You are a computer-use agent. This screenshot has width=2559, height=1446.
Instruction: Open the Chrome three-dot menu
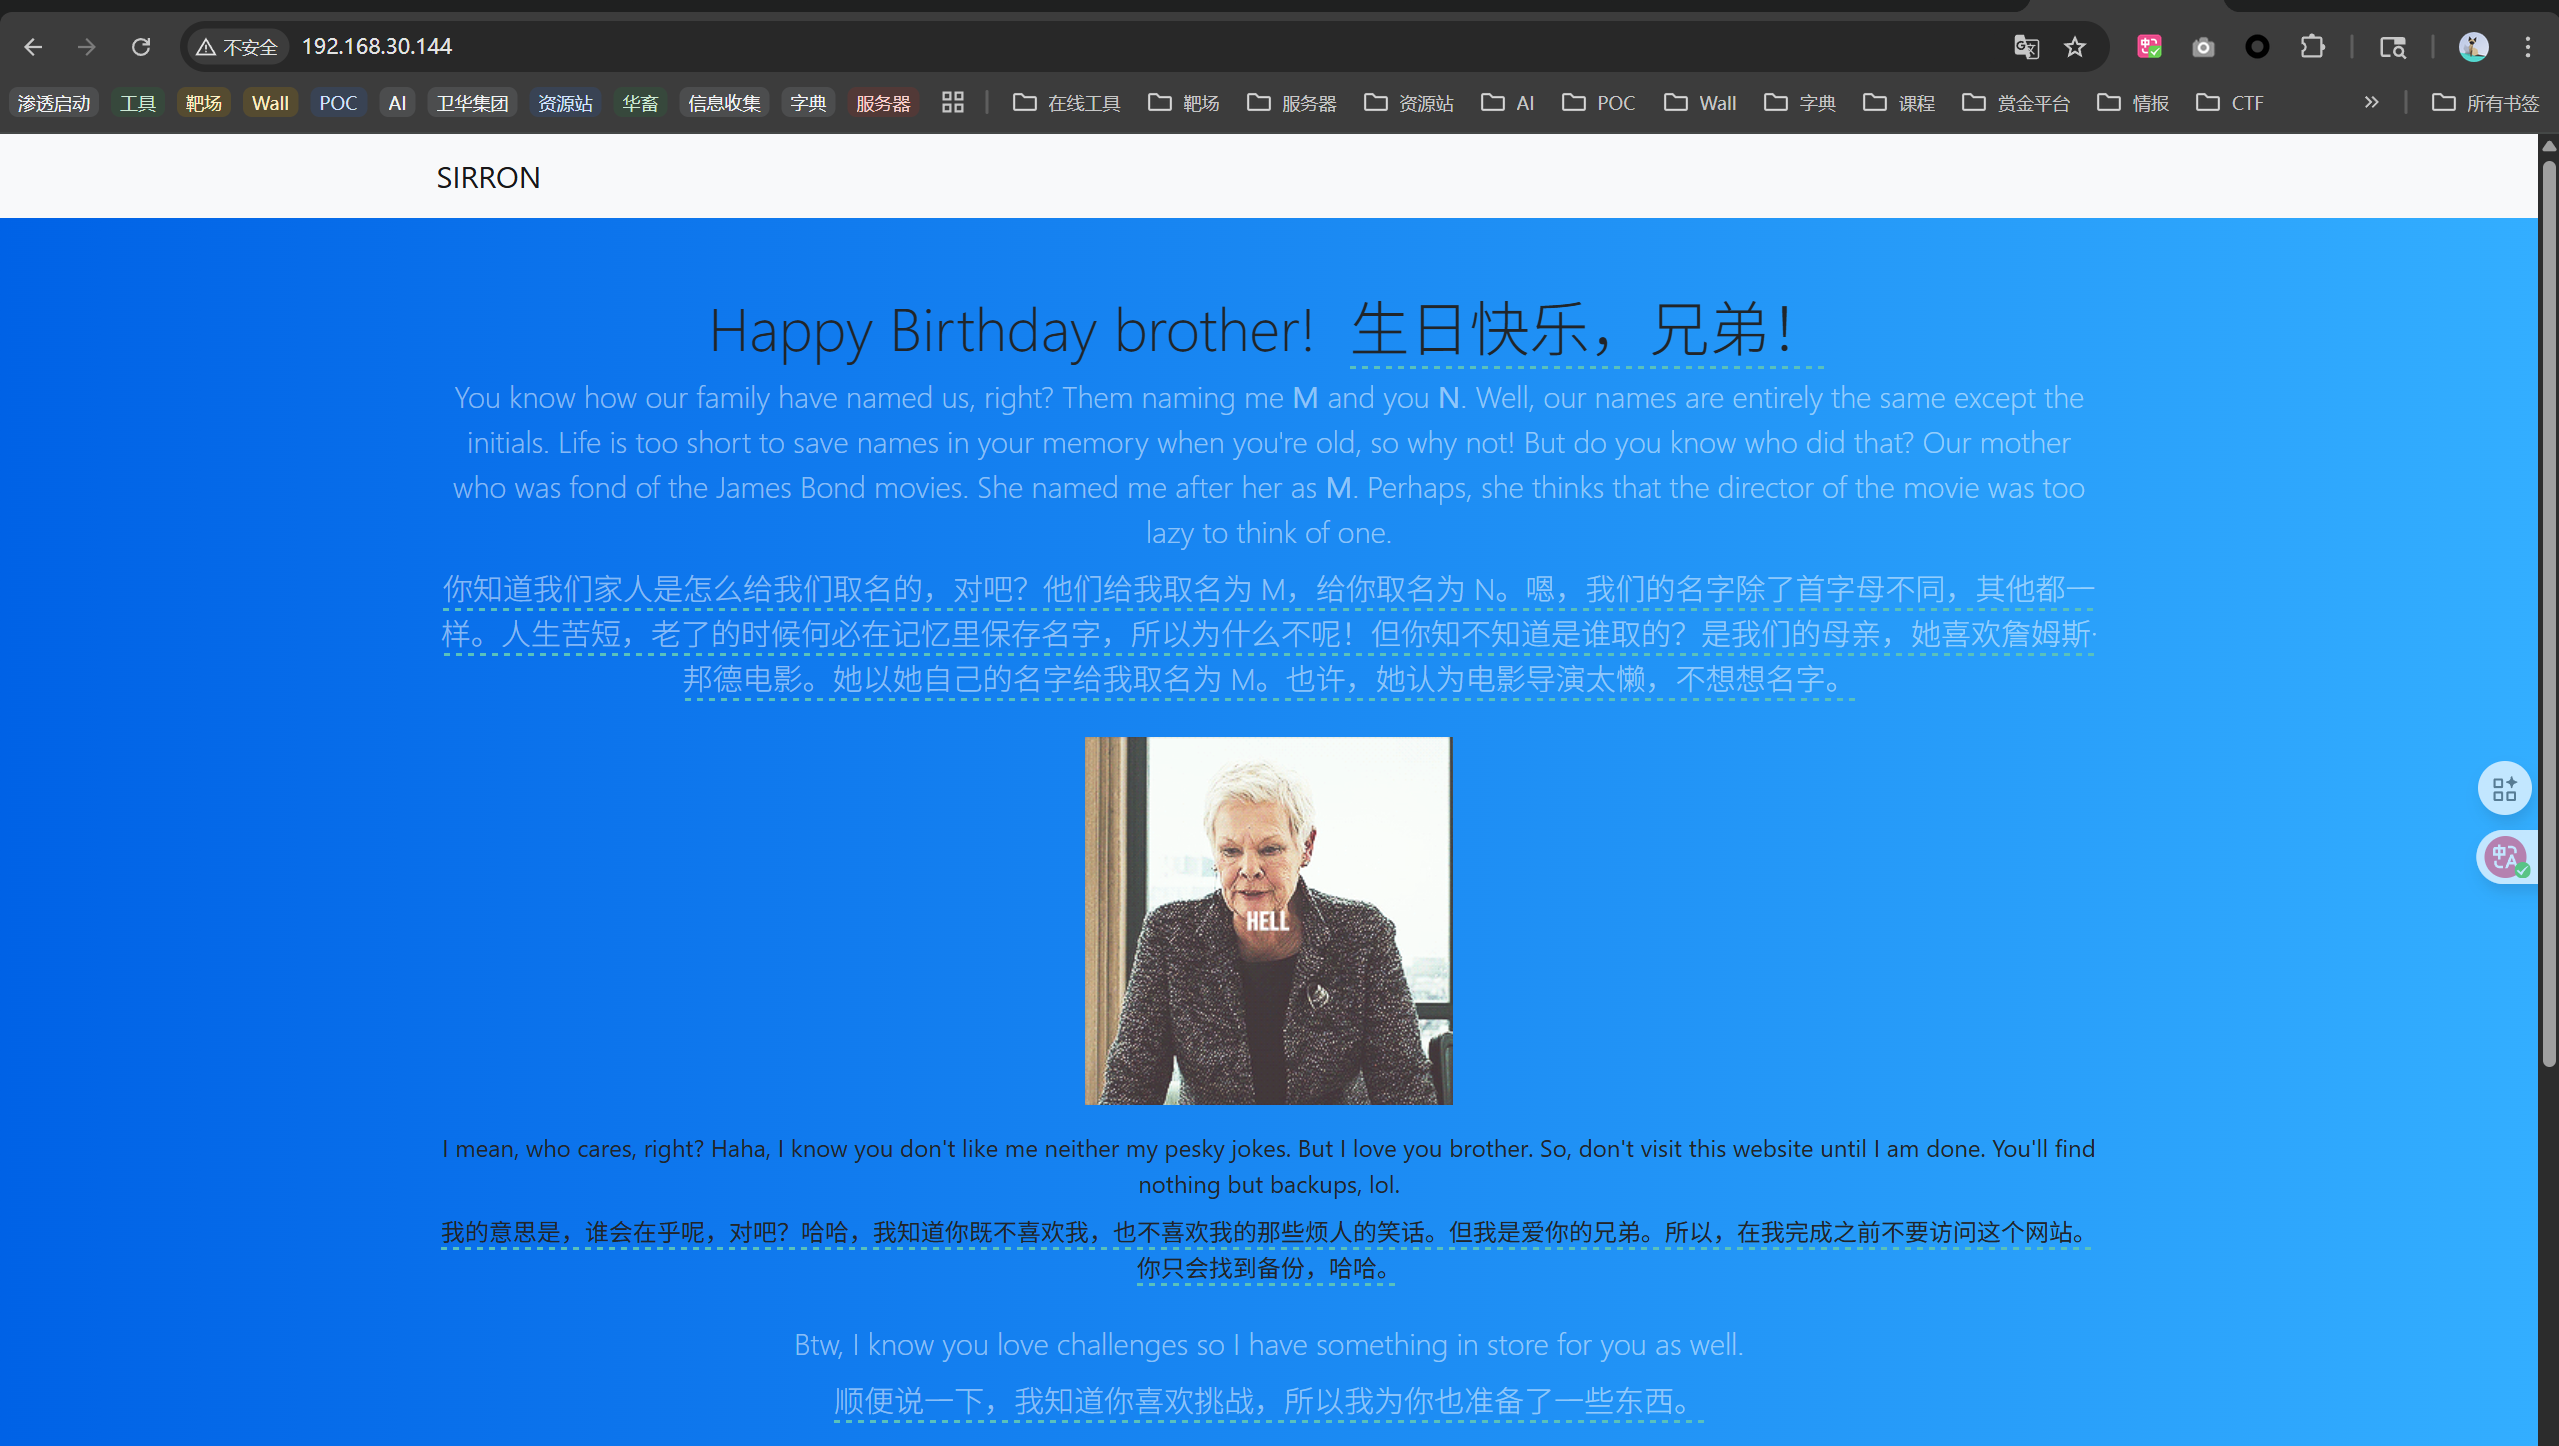tap(2527, 47)
